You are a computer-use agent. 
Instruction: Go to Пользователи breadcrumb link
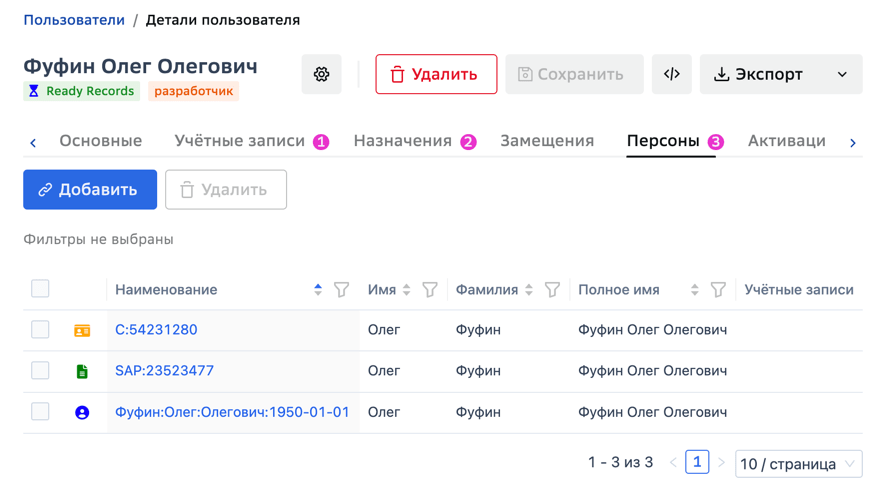[74, 20]
